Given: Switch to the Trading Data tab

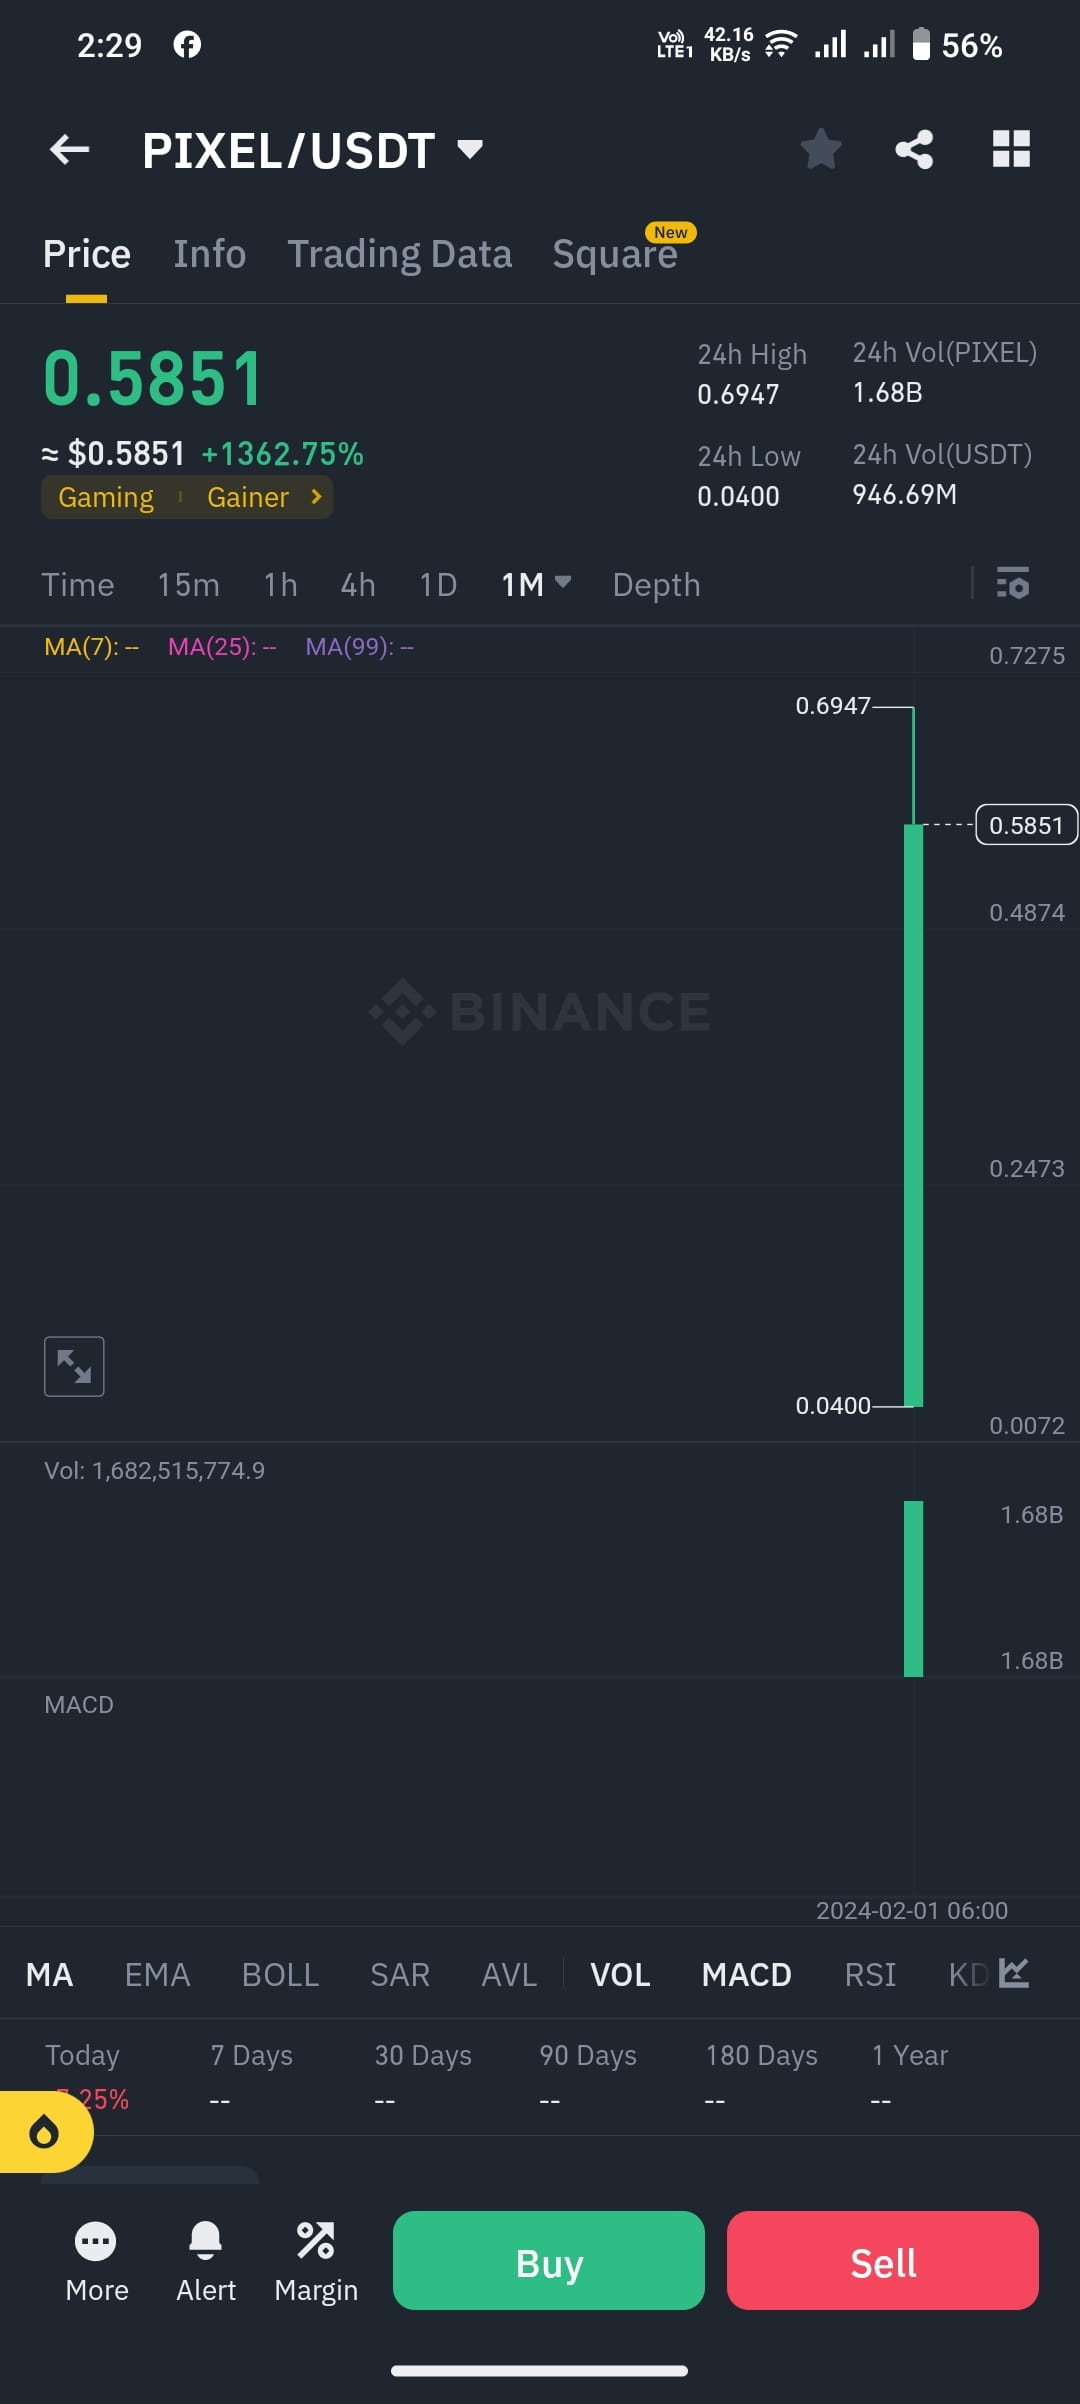Looking at the screenshot, I should (400, 253).
